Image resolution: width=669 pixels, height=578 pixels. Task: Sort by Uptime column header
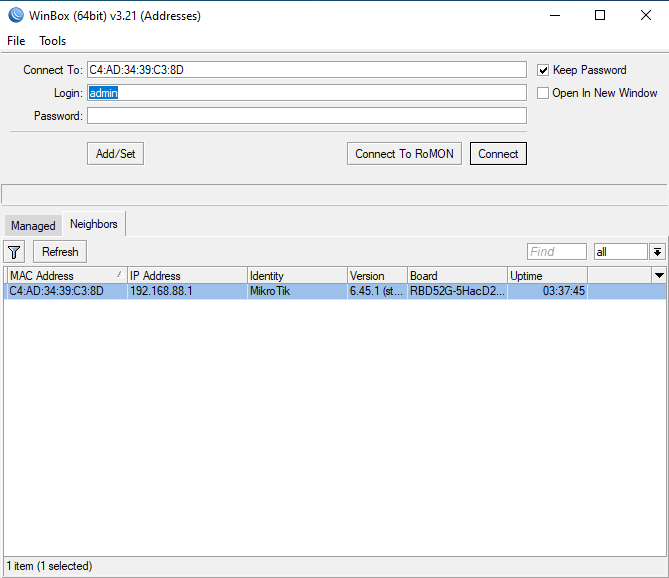click(x=547, y=276)
